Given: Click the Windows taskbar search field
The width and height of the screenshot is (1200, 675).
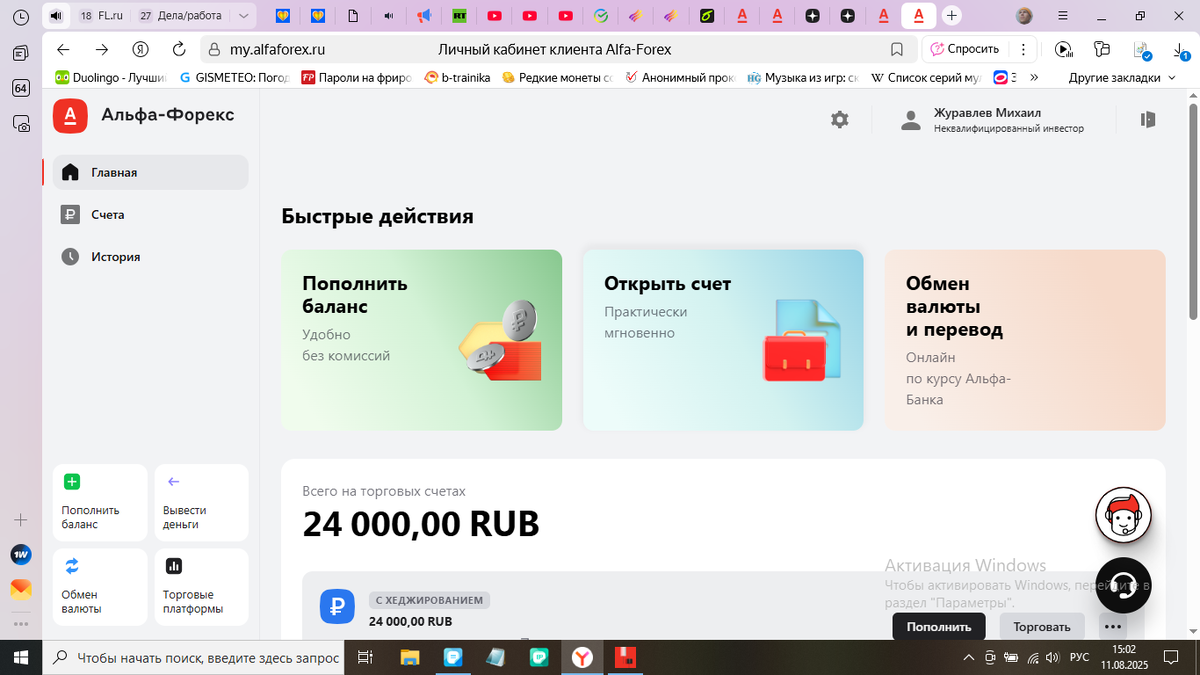Looking at the screenshot, I should [193, 657].
